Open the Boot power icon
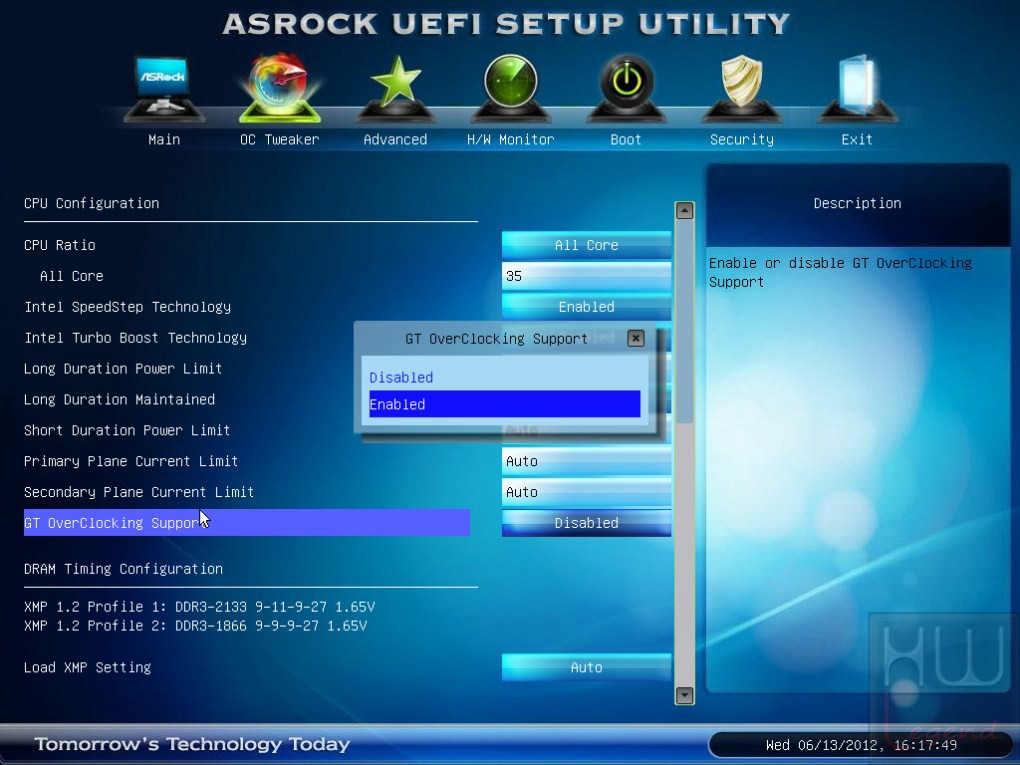This screenshot has height=765, width=1020. click(626, 88)
